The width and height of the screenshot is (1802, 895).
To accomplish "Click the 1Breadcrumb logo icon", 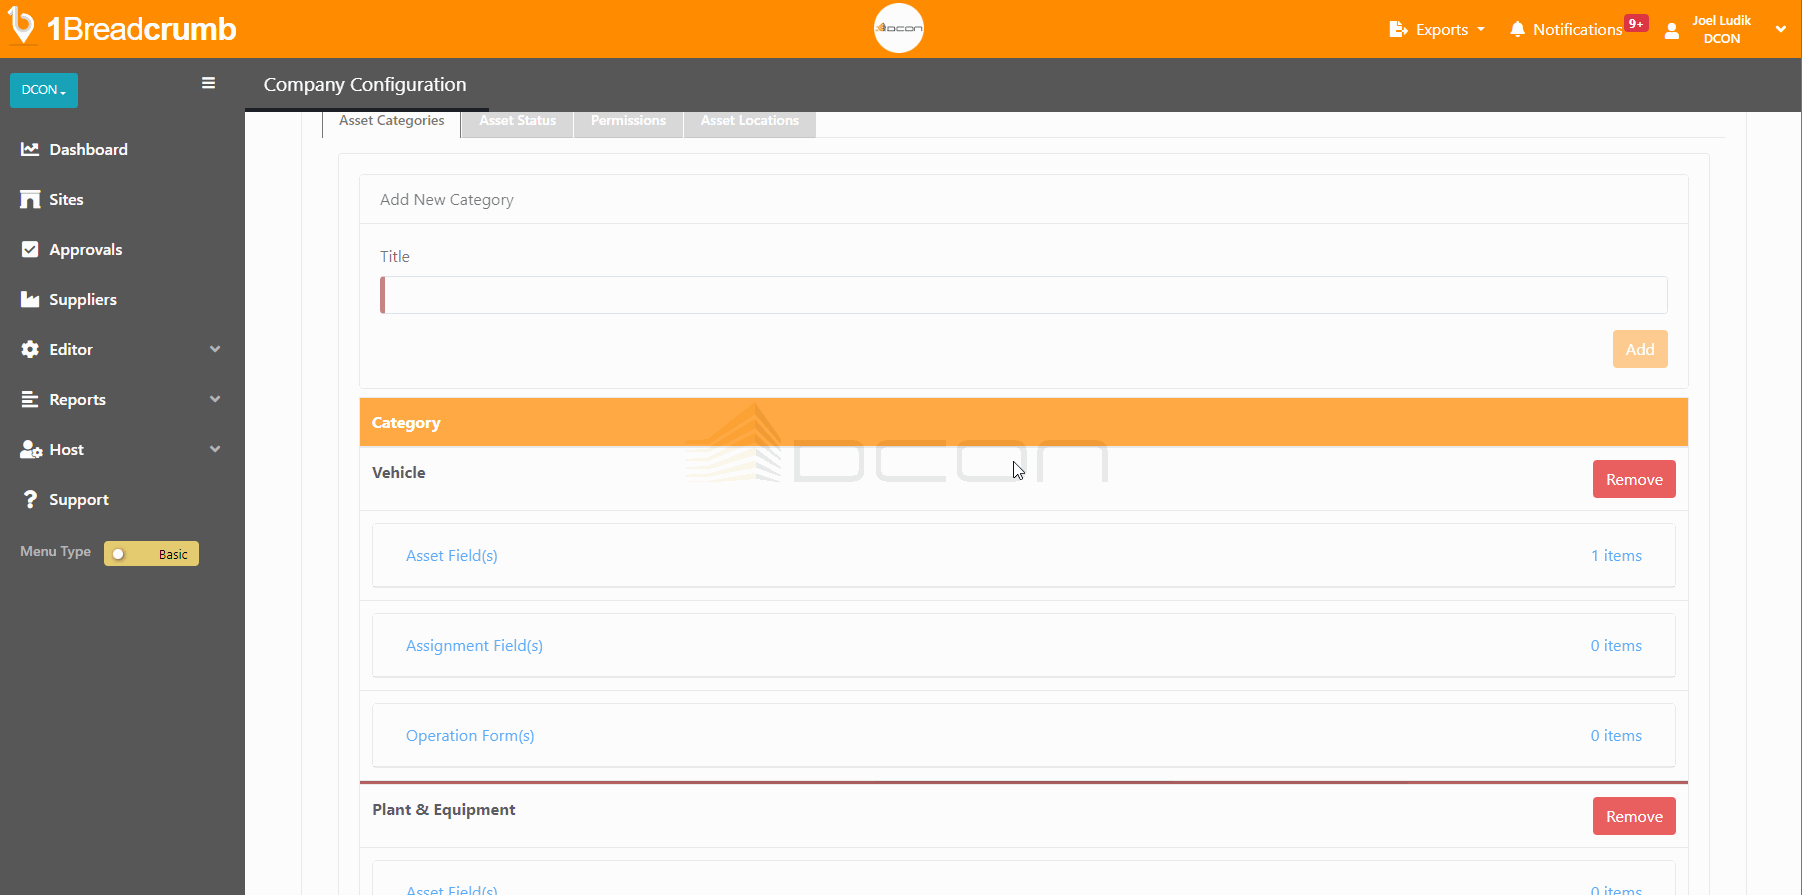I will (22, 27).
